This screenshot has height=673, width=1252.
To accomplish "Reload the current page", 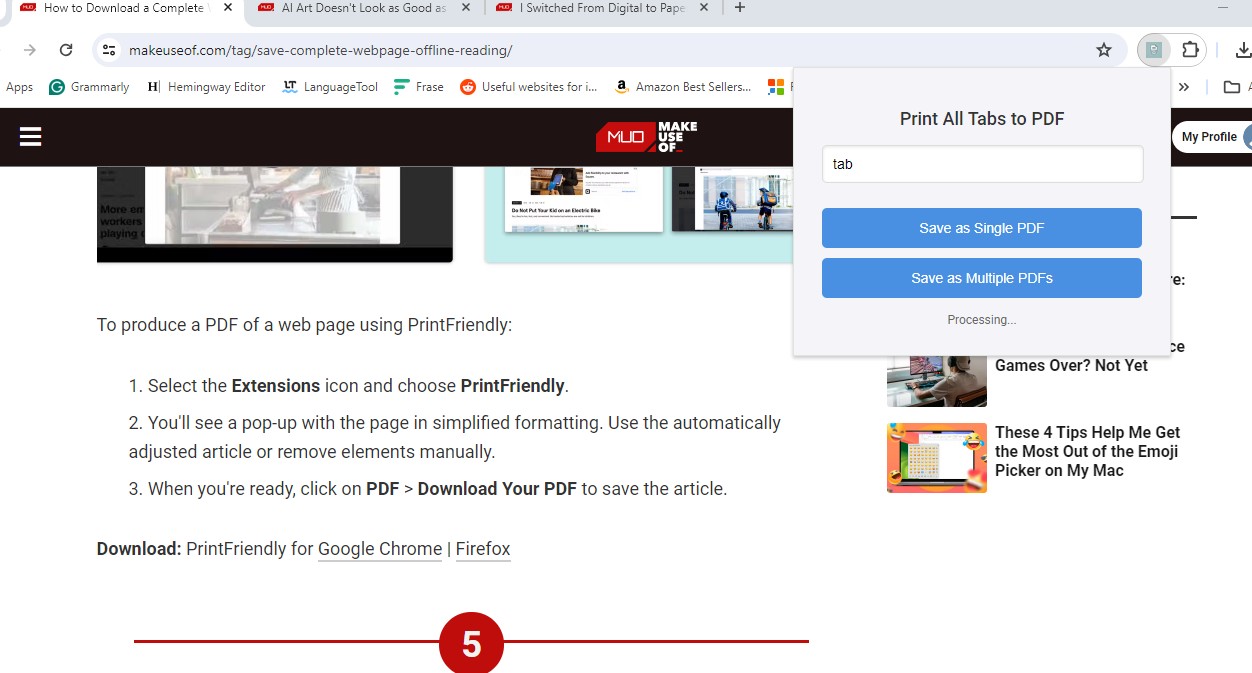I will 66,50.
